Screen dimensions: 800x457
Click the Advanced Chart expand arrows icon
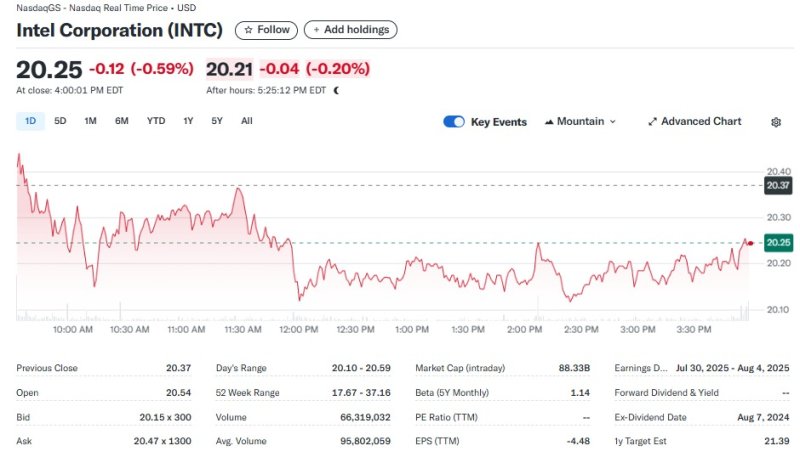652,122
